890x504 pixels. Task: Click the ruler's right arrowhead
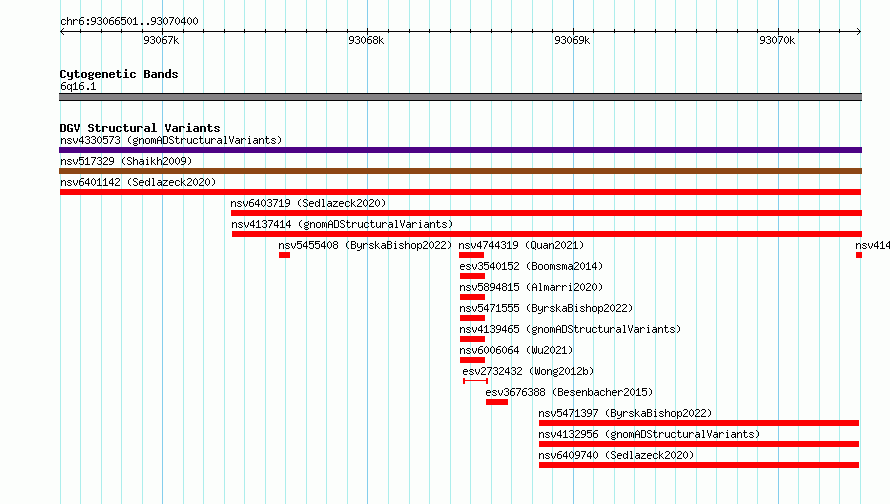pyautogui.click(x=859, y=31)
